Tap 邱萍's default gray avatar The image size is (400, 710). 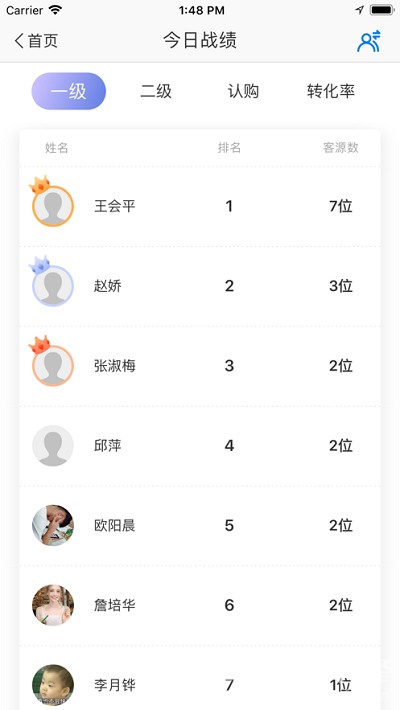[53, 446]
